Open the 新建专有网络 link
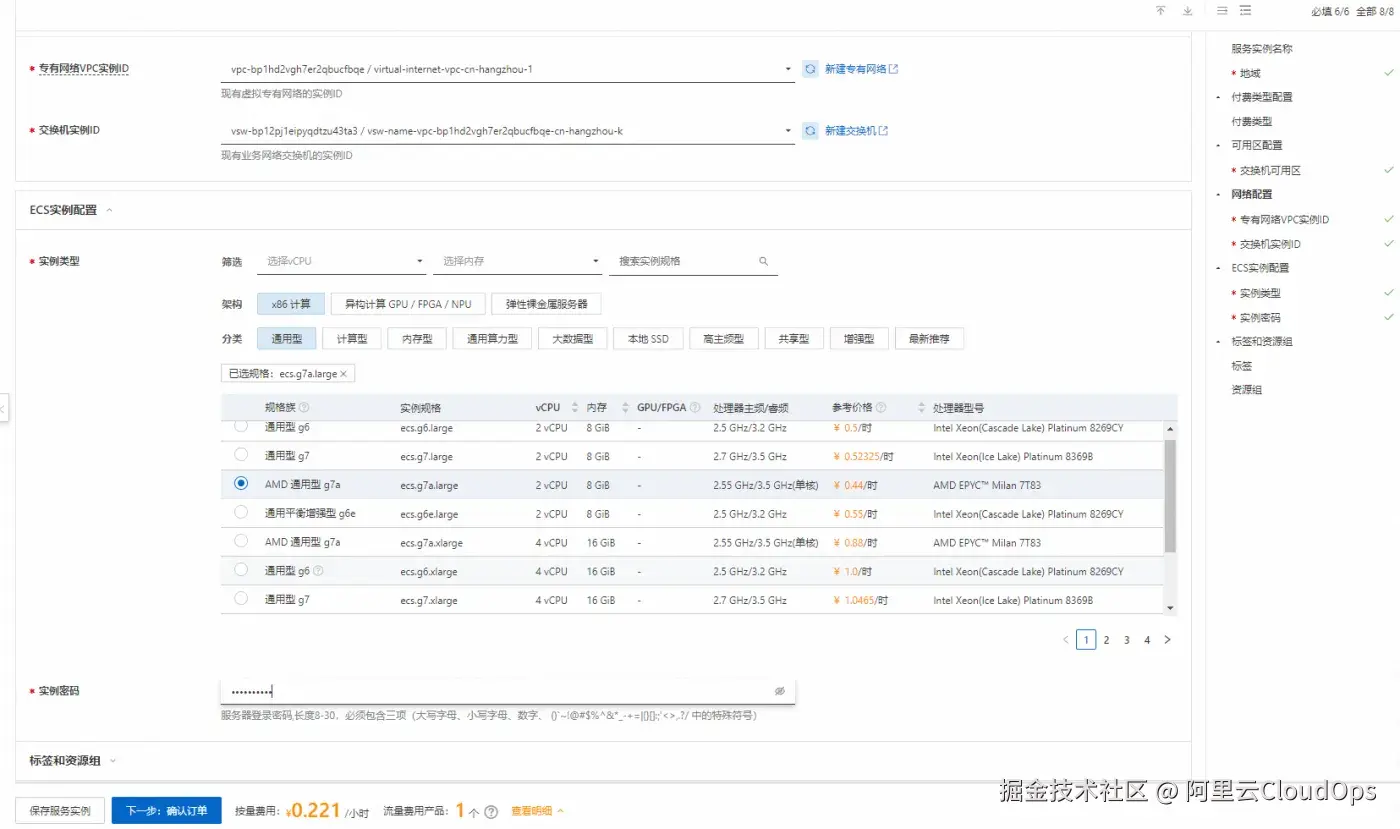This screenshot has width=1400, height=829. [861, 69]
